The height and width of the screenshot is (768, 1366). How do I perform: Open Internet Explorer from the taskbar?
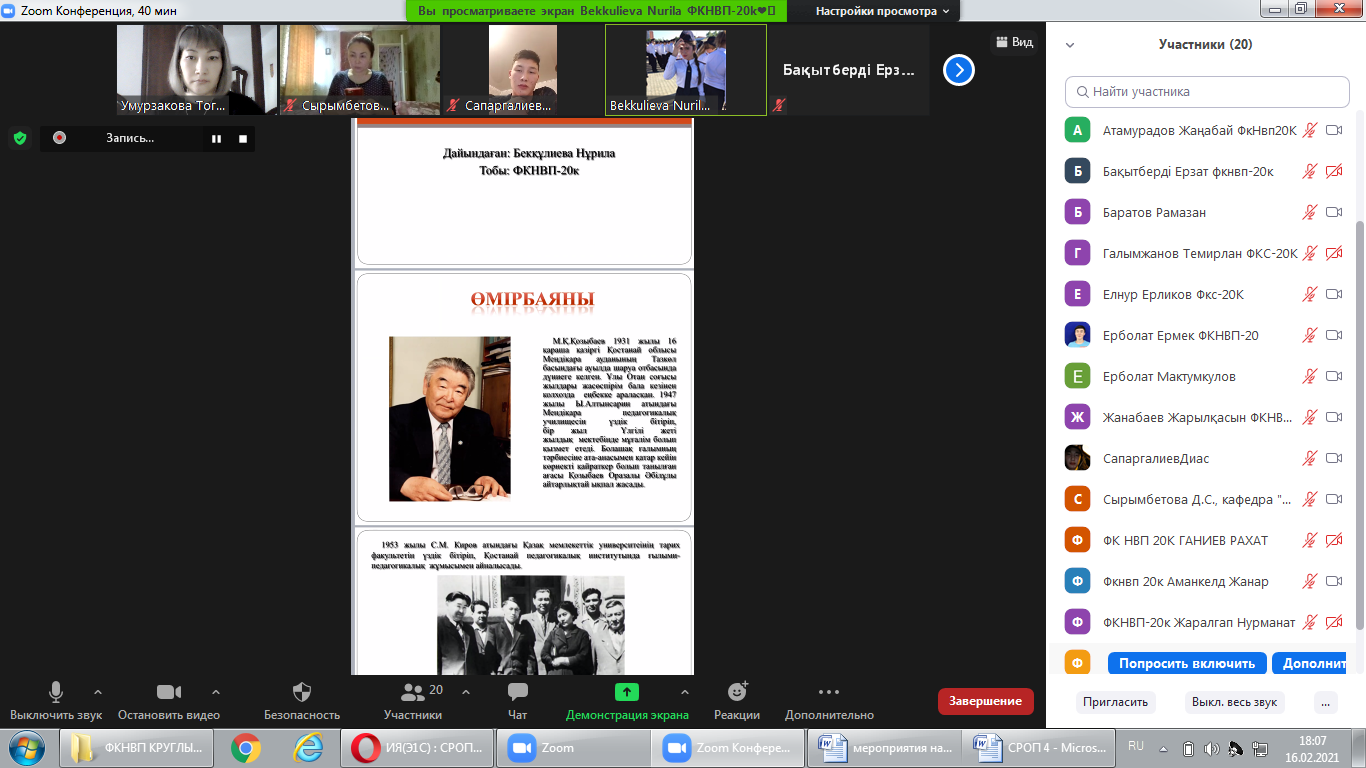click(x=307, y=748)
